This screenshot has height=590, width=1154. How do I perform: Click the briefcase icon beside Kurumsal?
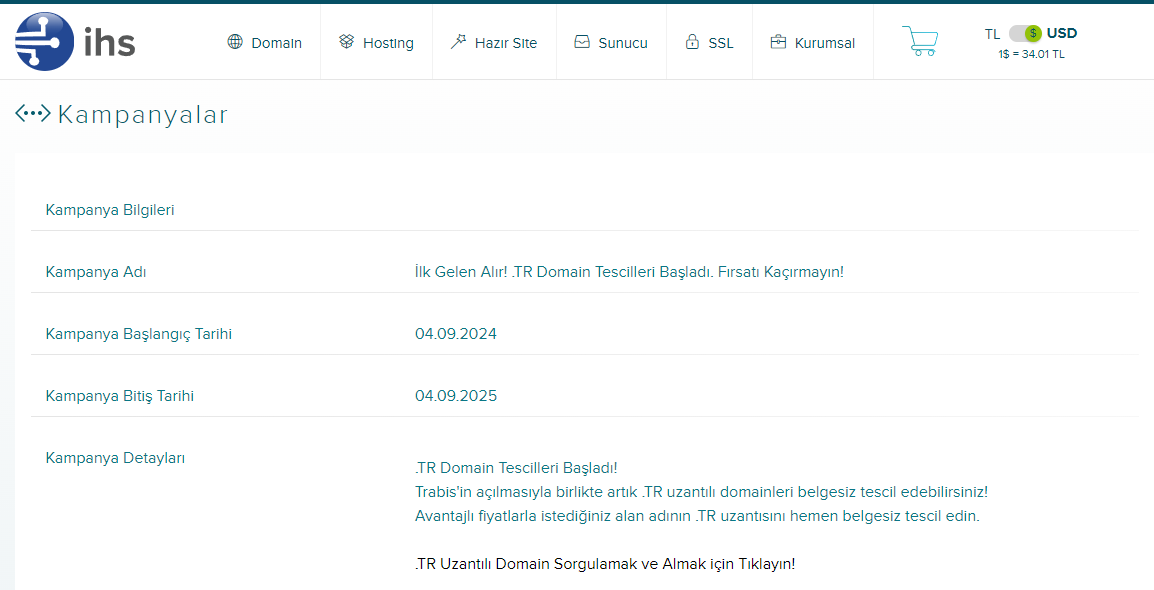pos(778,42)
